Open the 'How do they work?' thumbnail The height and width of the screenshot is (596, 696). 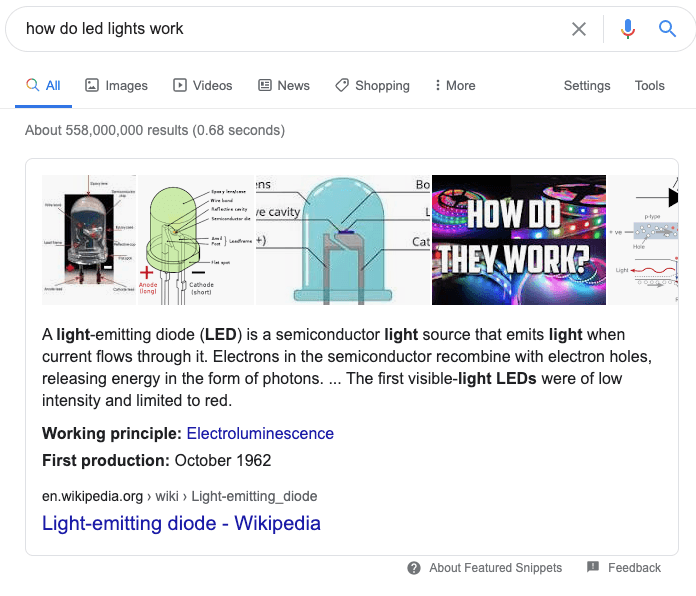[519, 240]
